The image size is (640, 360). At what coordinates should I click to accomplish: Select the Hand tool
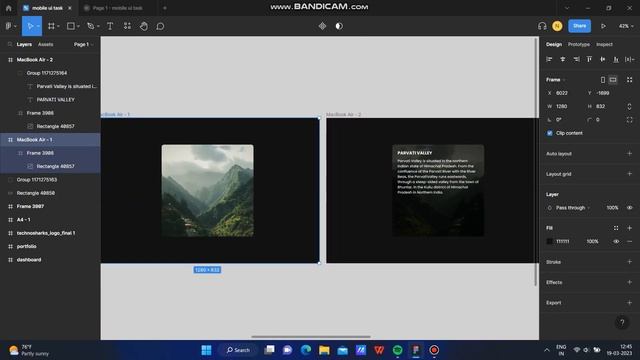coord(144,26)
